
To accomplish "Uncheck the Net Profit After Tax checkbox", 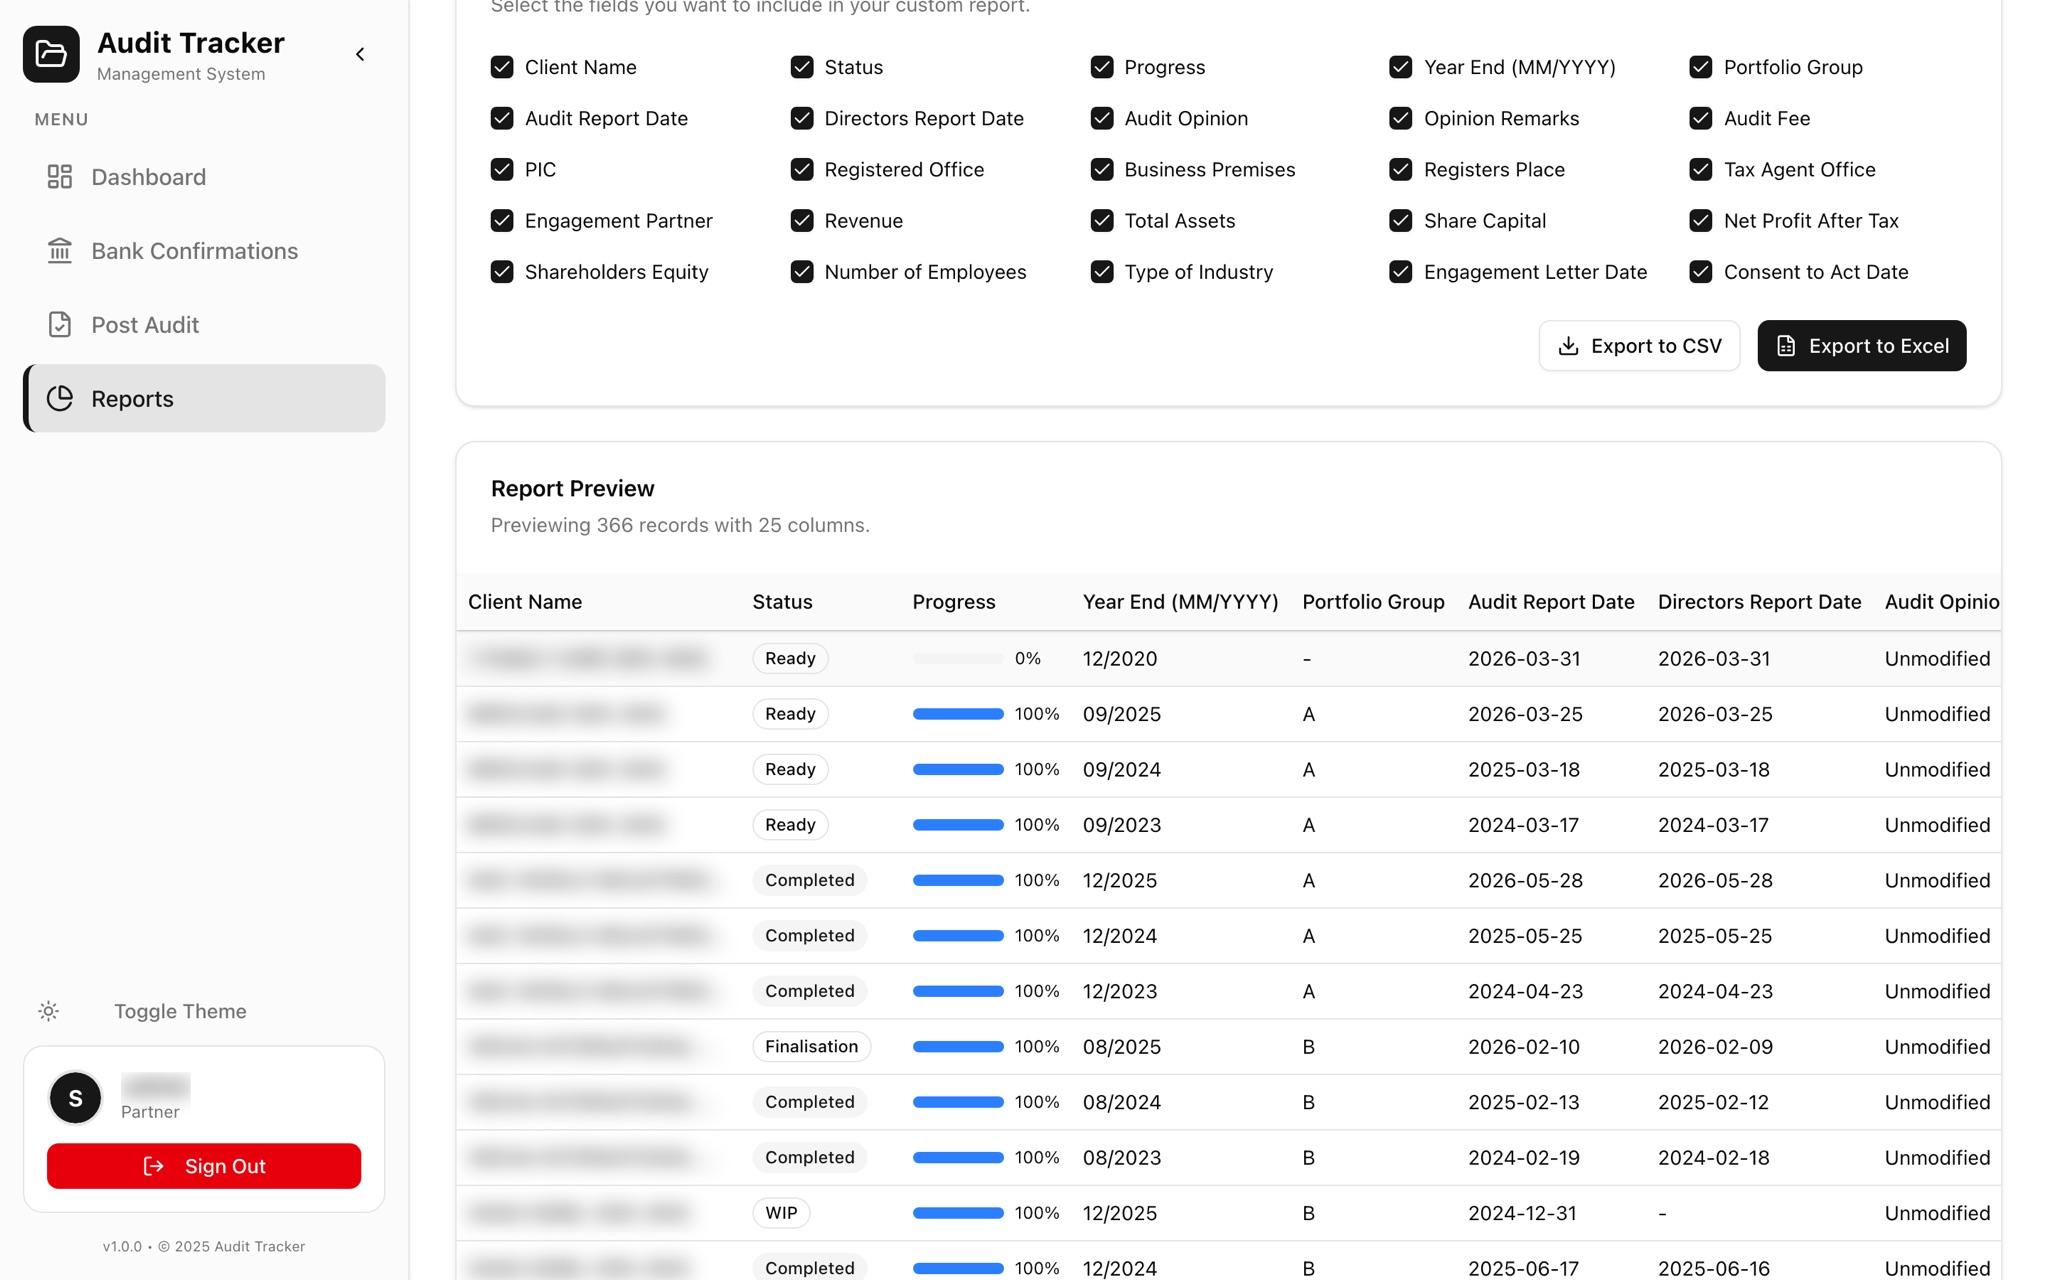I will coord(1701,221).
